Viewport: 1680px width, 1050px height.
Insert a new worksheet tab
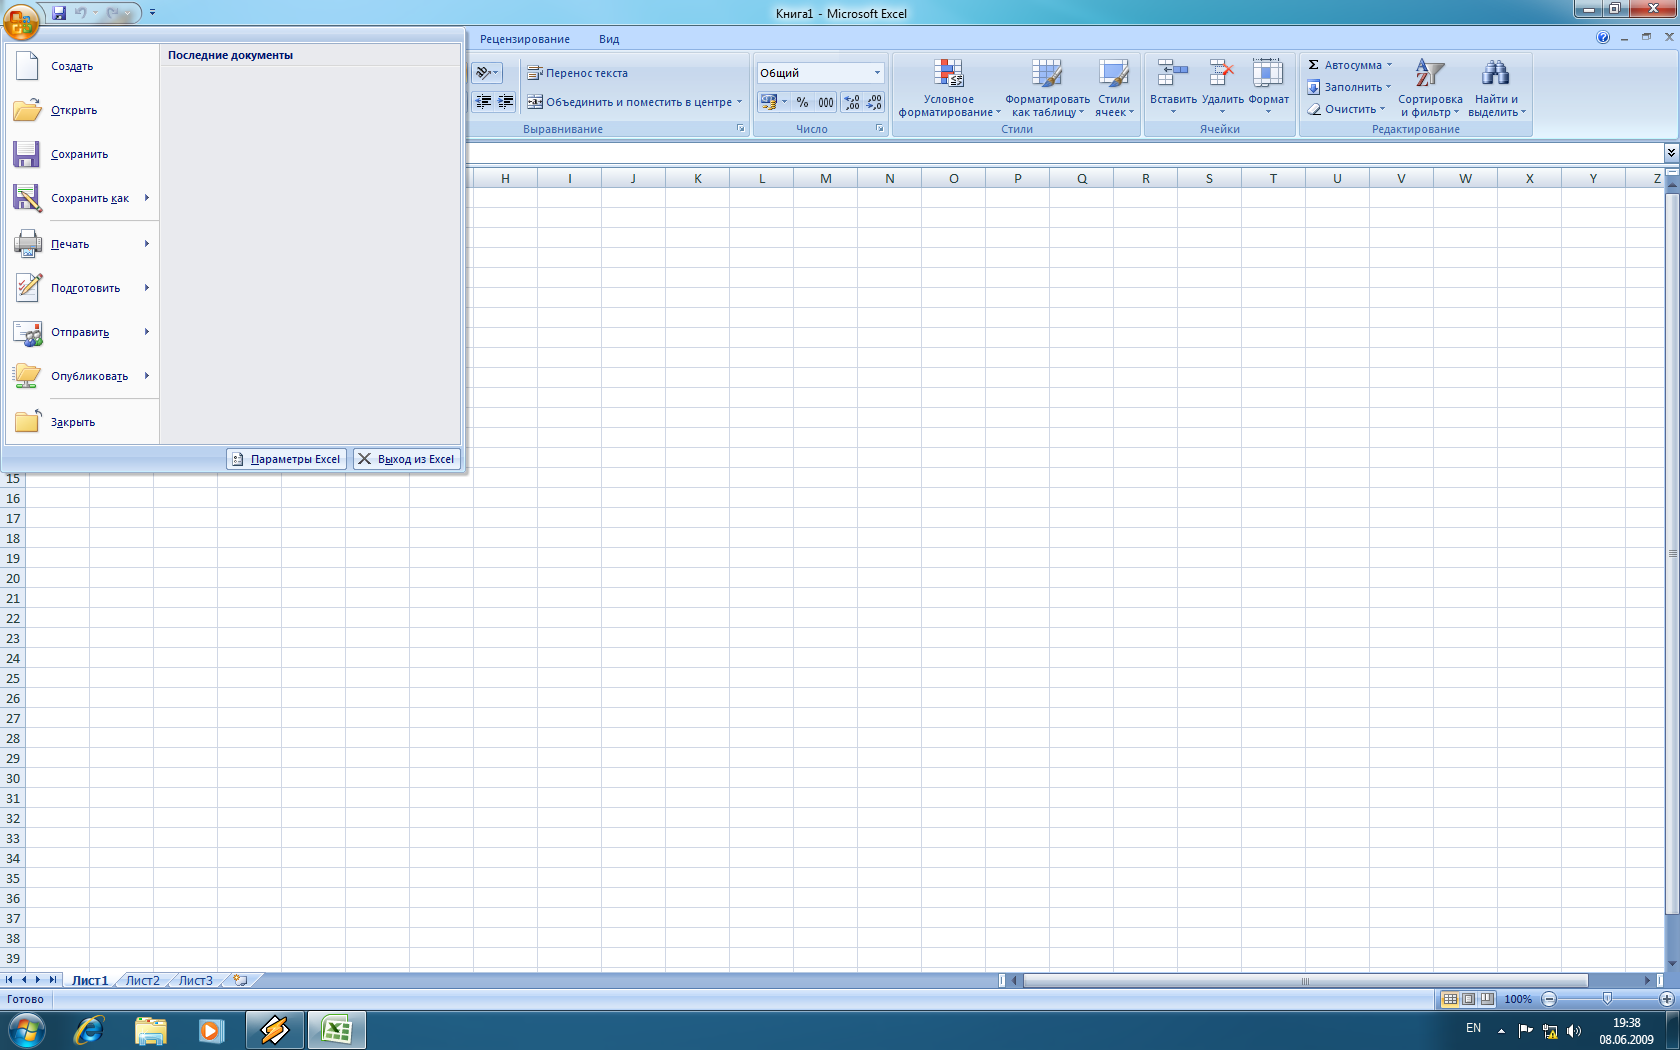pyautogui.click(x=240, y=980)
